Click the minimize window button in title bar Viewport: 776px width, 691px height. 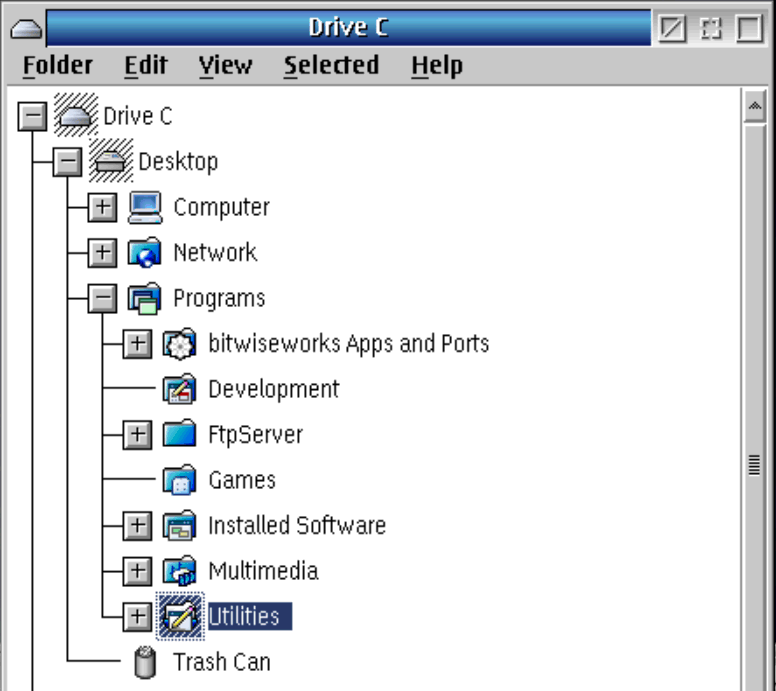pyautogui.click(x=711, y=28)
